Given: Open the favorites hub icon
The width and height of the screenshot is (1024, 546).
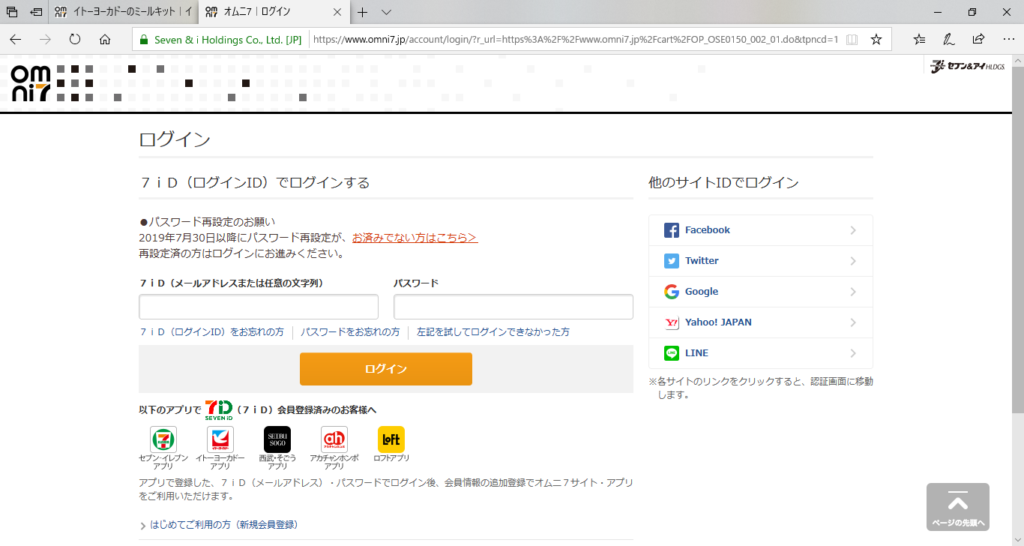Looking at the screenshot, I should (919, 39).
